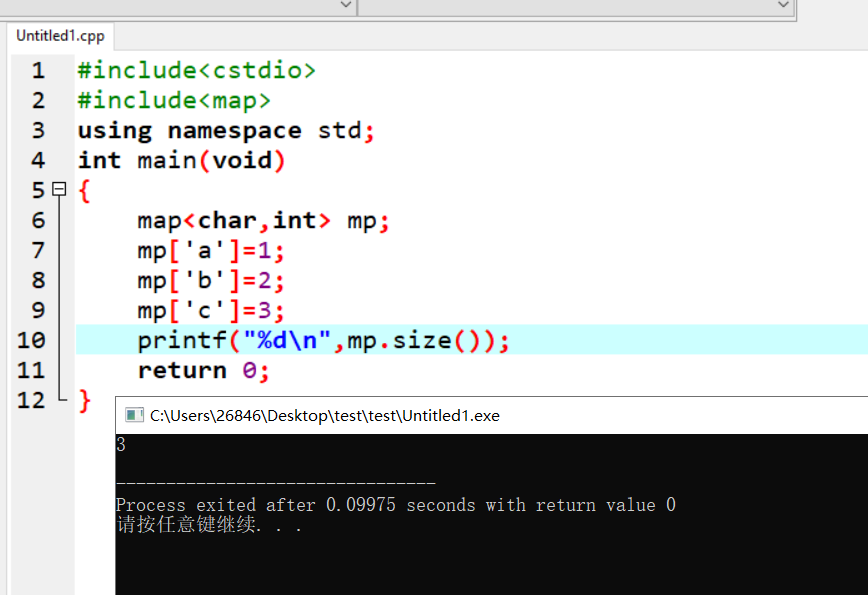
Task: Open the Untitled1.cpp editor tab
Action: tap(60, 36)
